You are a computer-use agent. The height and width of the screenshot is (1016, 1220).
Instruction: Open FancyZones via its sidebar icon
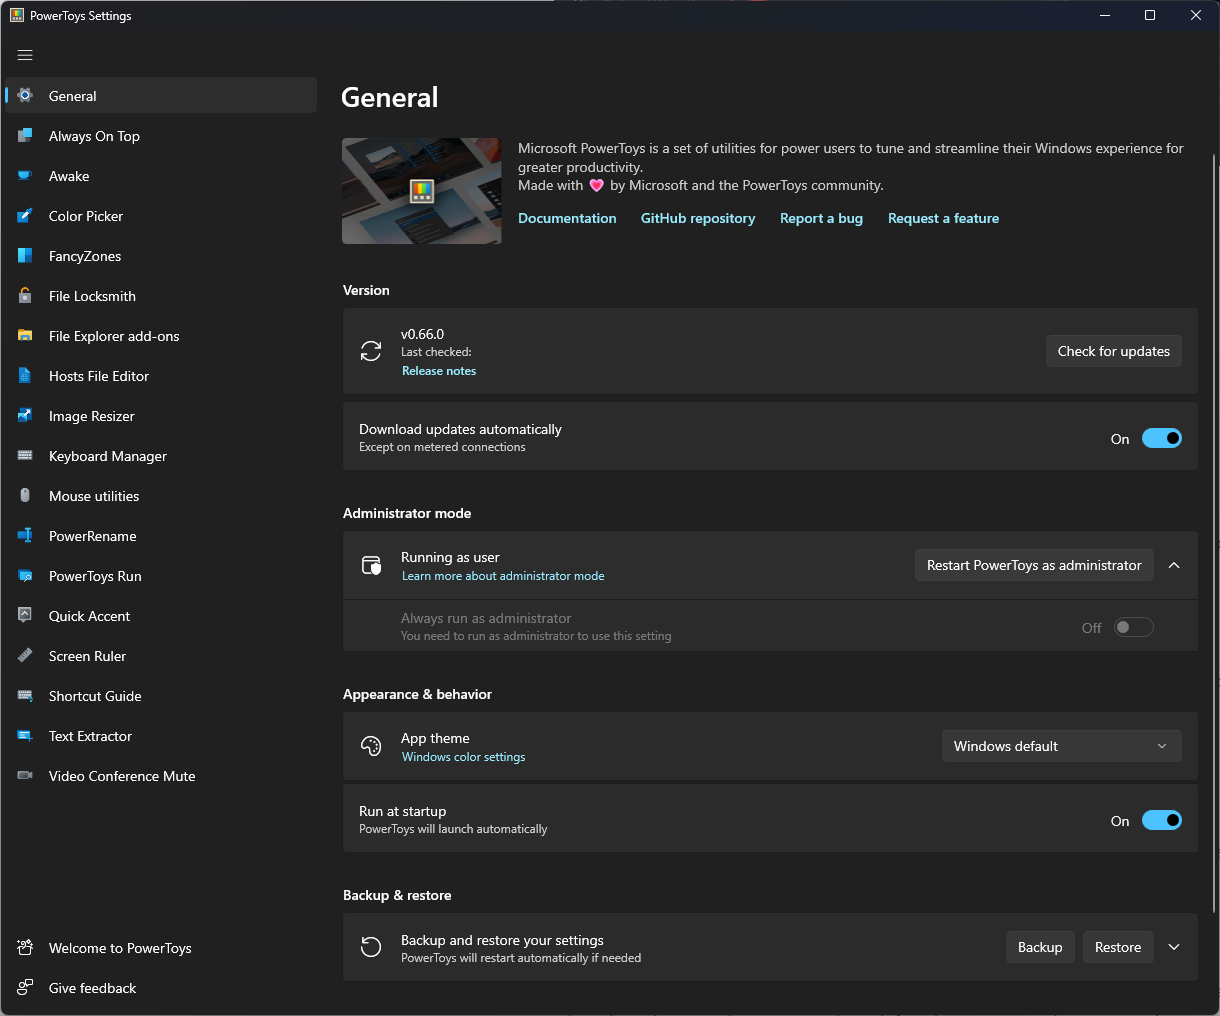click(x=25, y=256)
